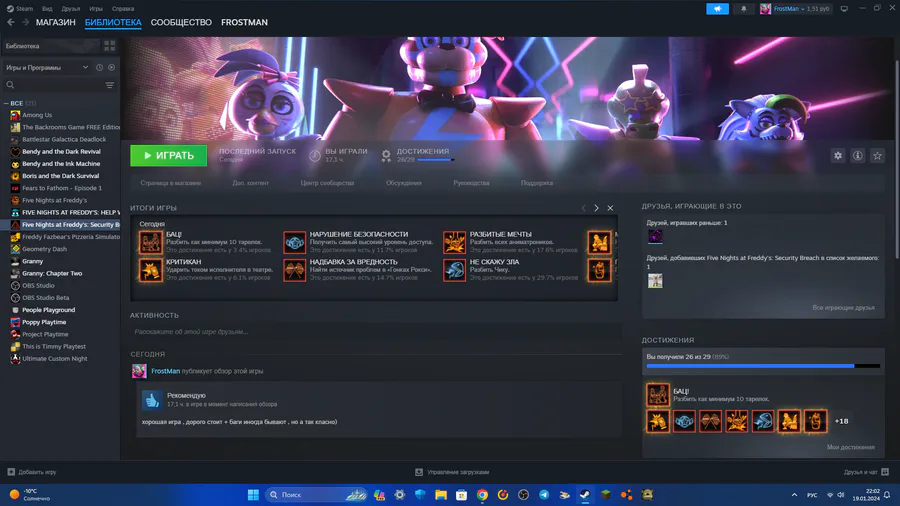
Task: Open advanced filters icon next to search
Action: [110, 85]
